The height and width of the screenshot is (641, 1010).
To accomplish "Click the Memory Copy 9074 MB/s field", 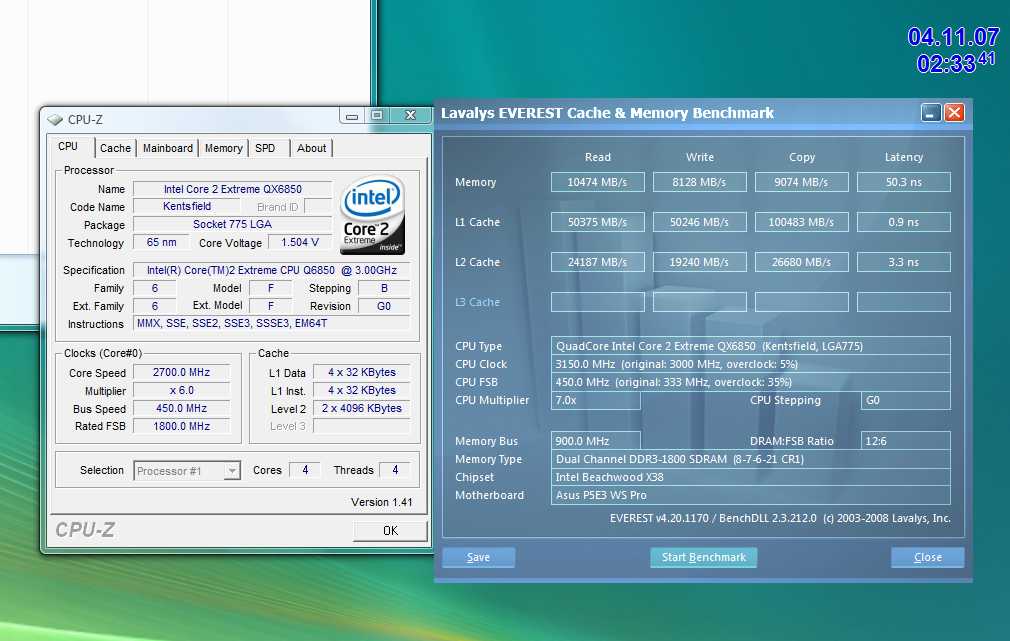I will (801, 182).
